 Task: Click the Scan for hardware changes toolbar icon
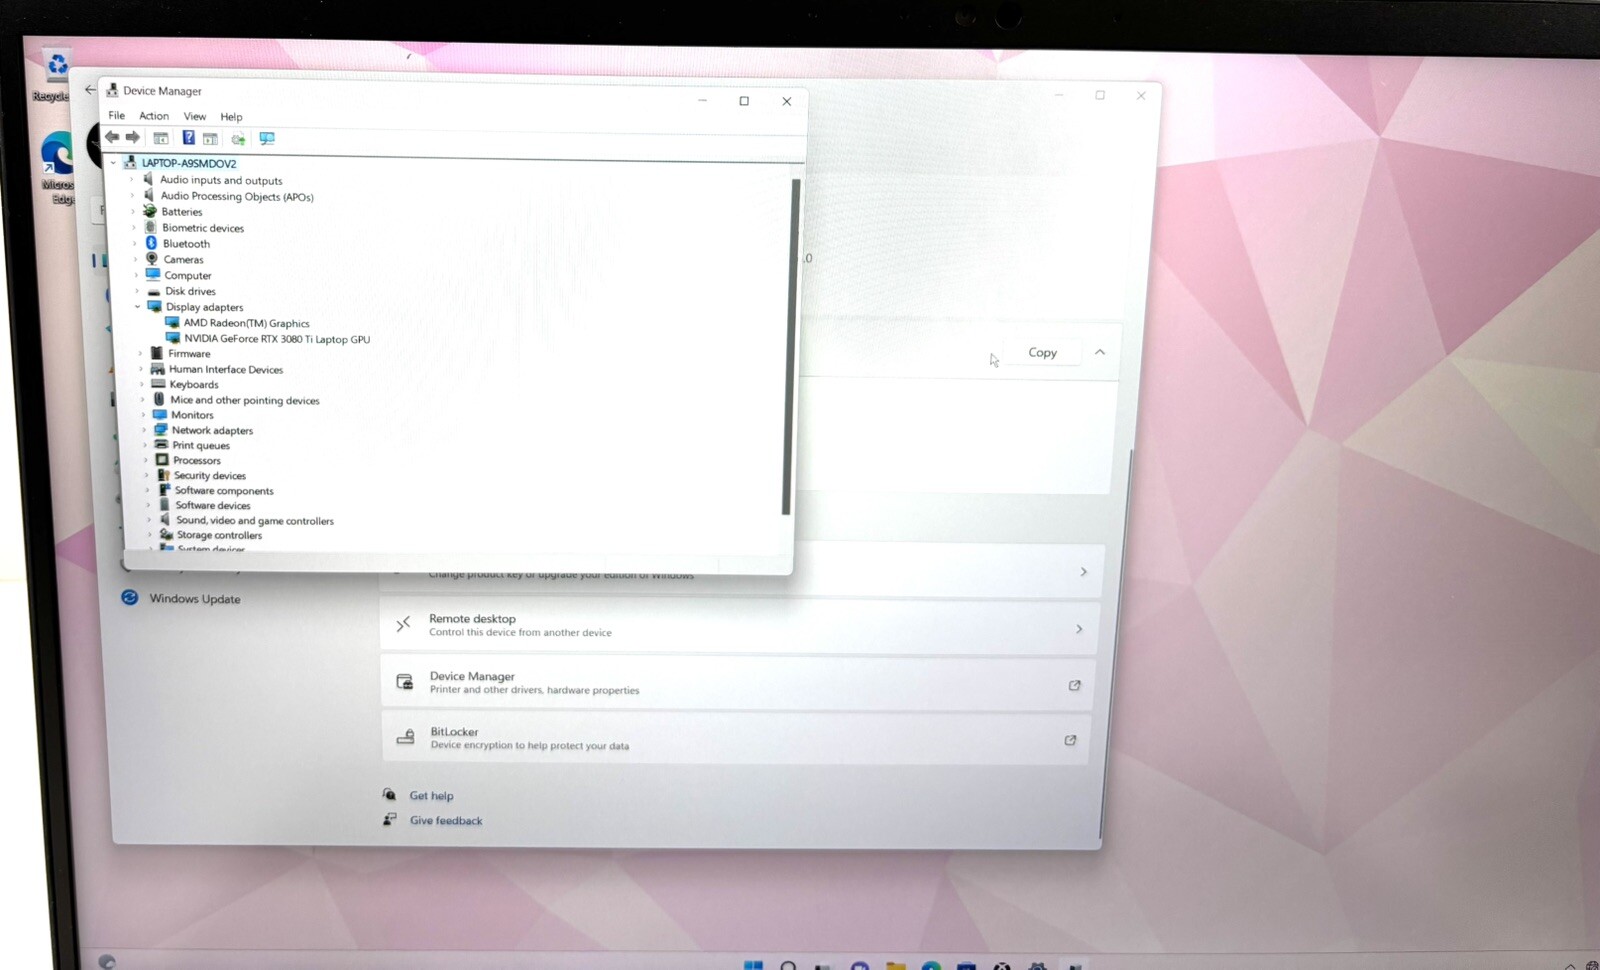[x=267, y=139]
